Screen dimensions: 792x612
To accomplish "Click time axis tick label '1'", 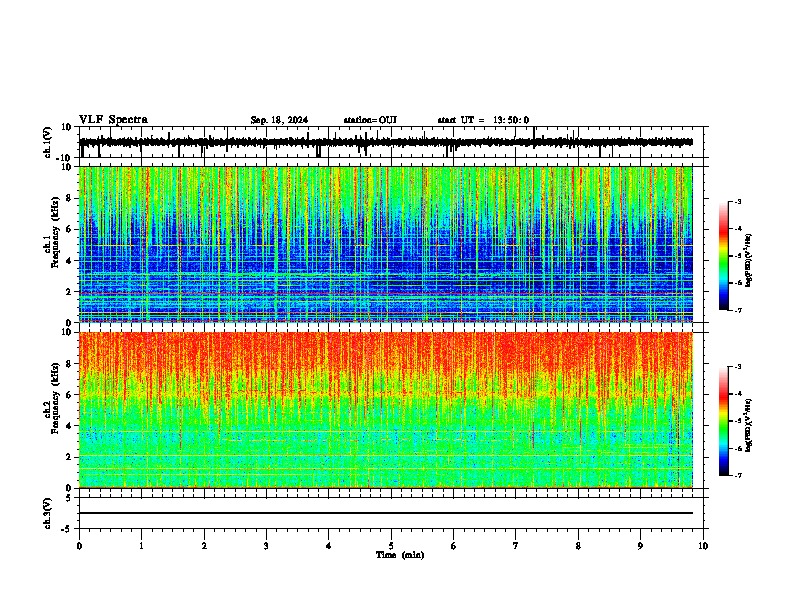I will [x=141, y=546].
